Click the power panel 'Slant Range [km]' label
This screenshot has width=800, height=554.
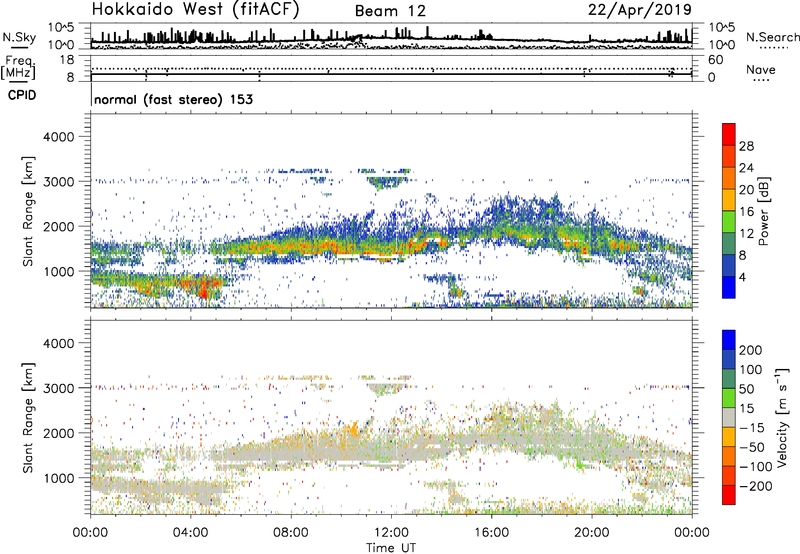[29, 211]
